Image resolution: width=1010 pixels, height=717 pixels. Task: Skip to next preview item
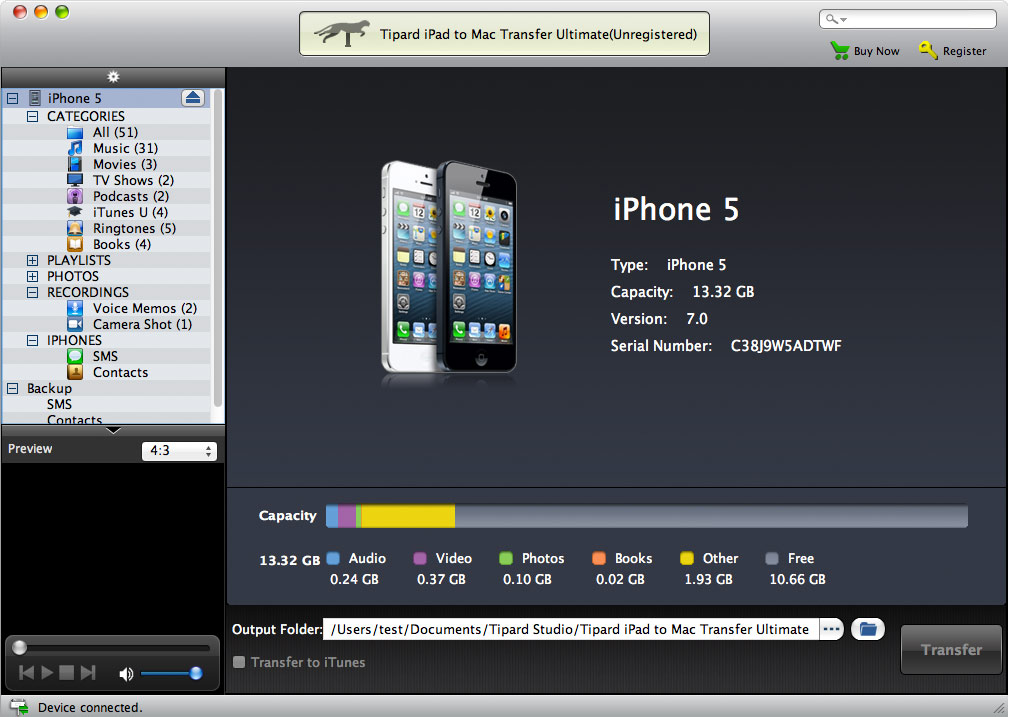point(88,673)
